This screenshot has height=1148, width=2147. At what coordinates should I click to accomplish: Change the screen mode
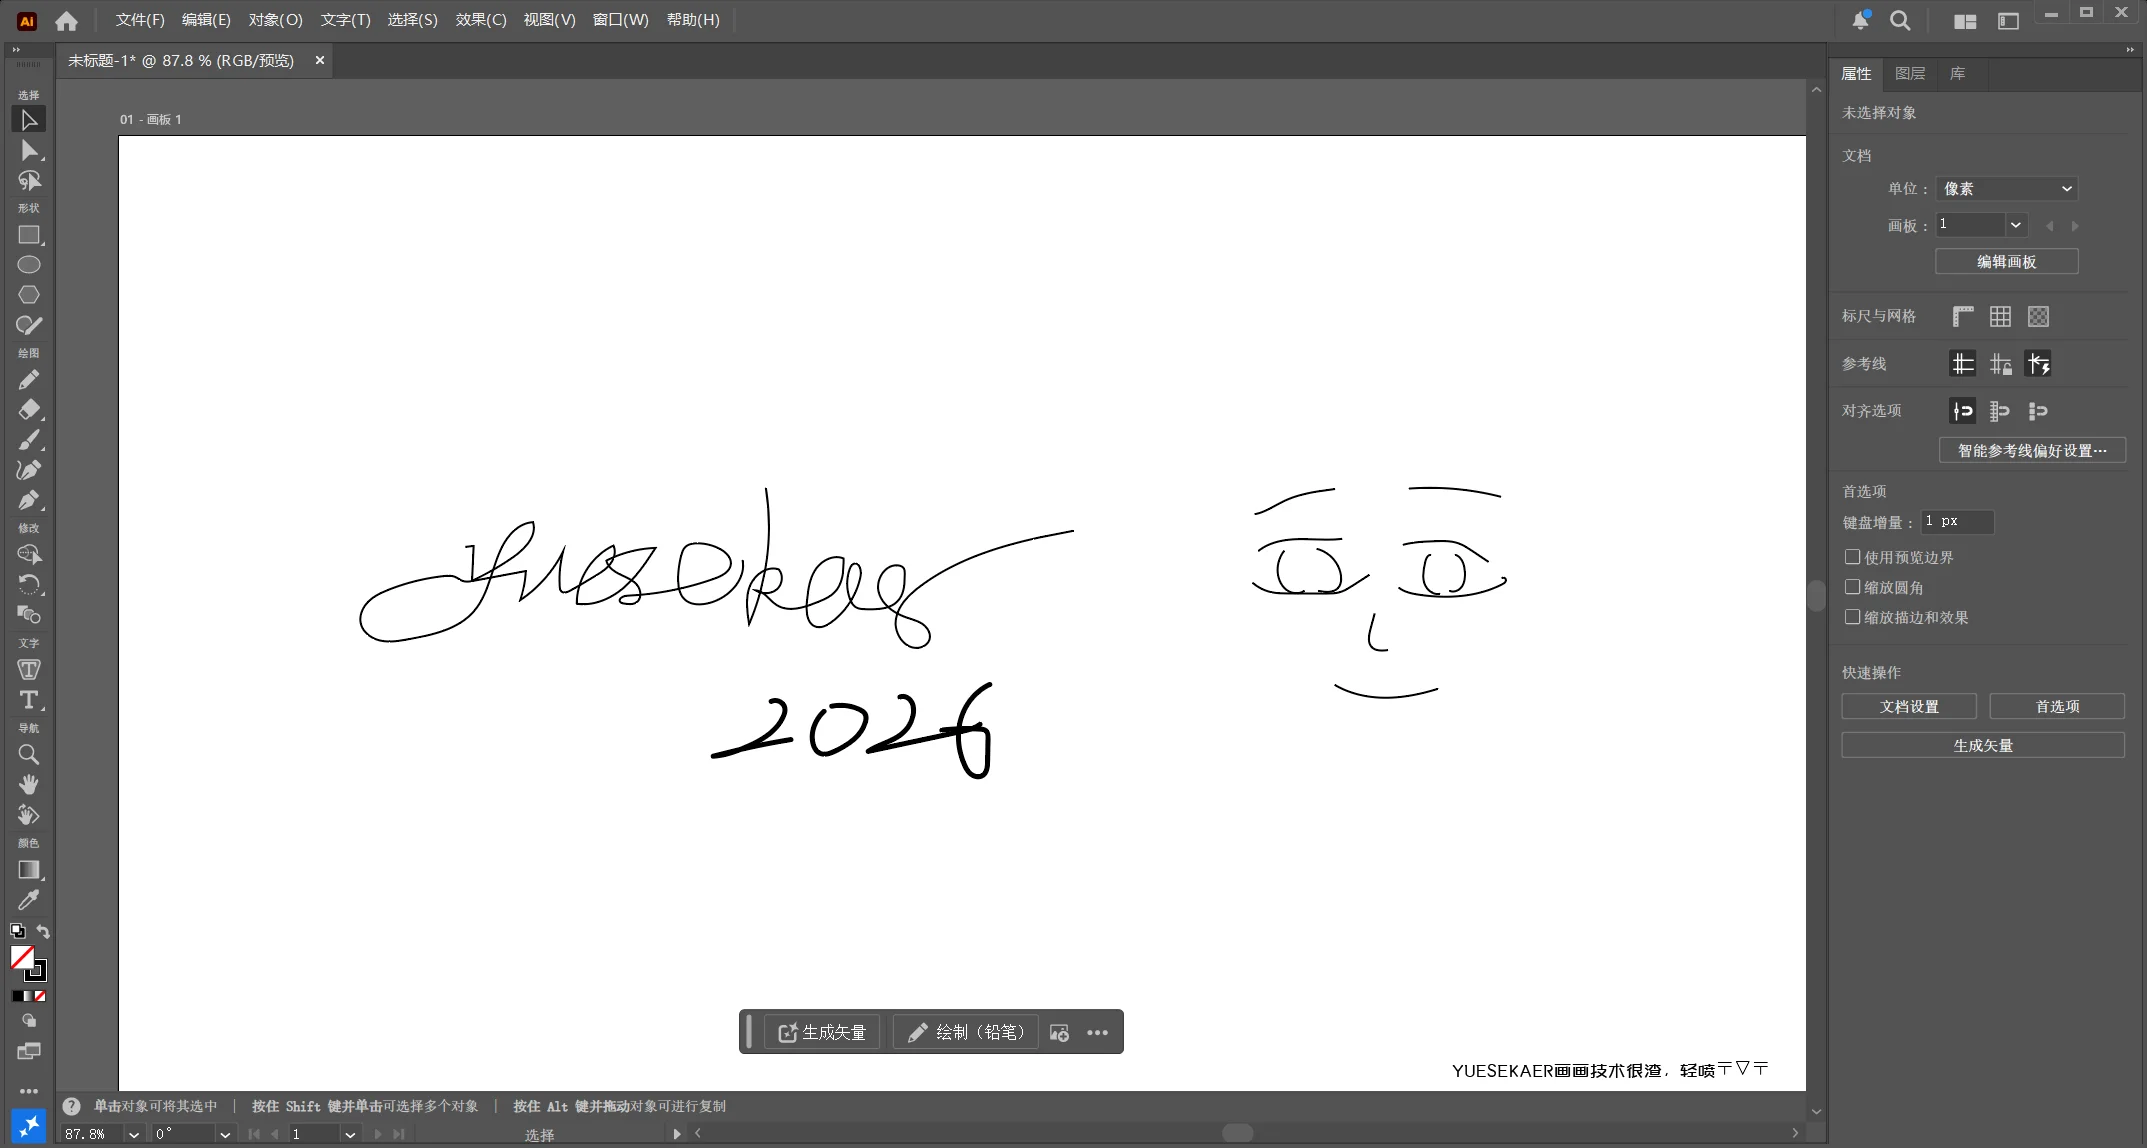point(29,1051)
